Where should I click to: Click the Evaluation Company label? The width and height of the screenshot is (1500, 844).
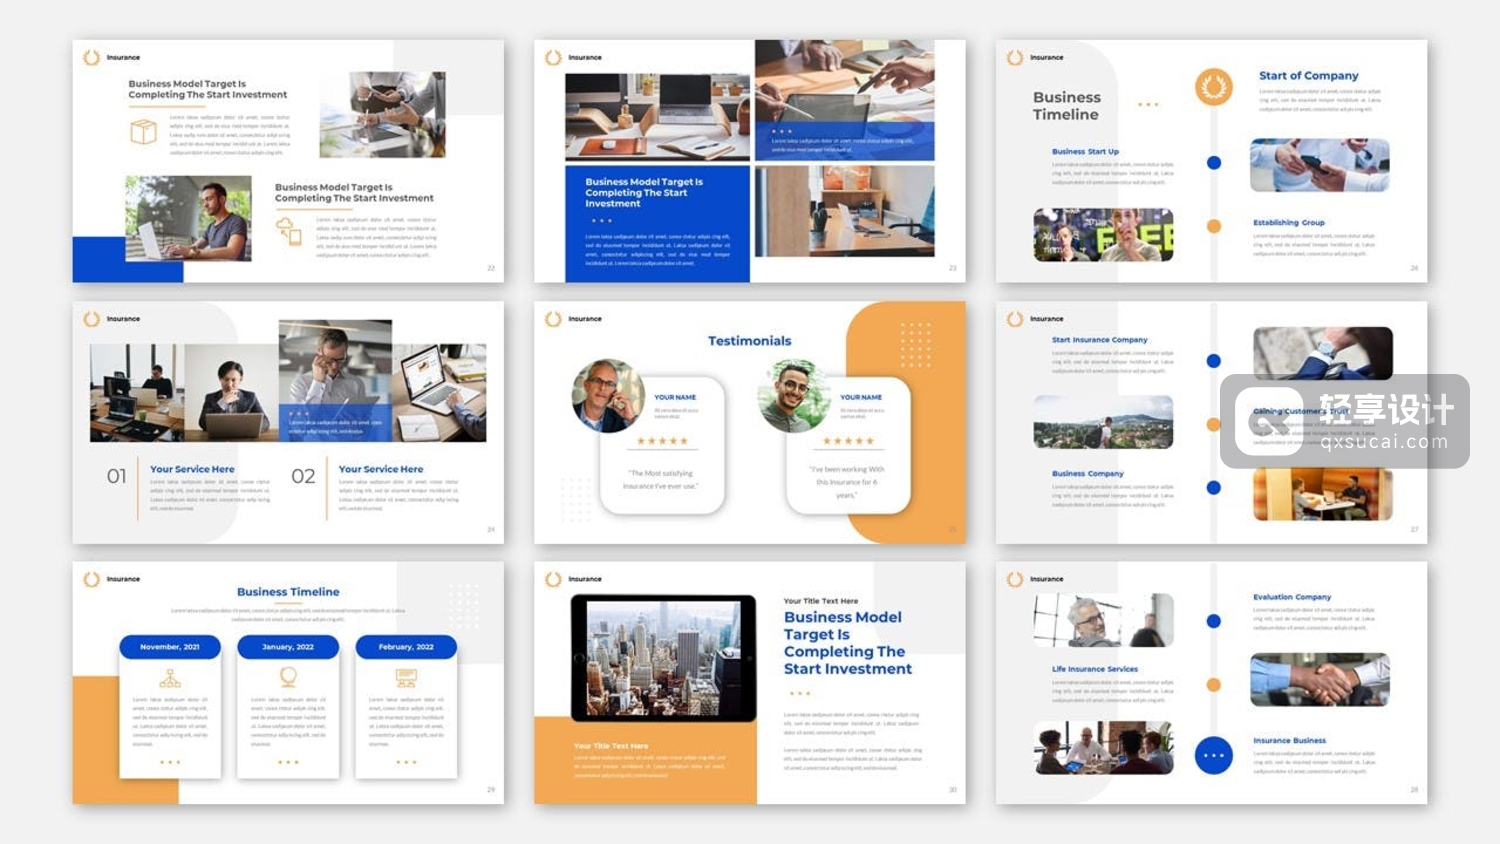tap(1292, 597)
